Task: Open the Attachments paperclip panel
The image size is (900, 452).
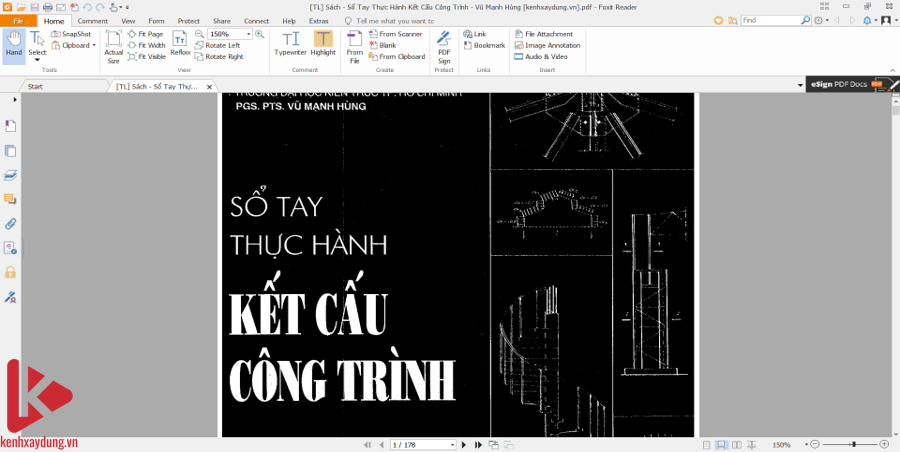Action: pos(11,223)
